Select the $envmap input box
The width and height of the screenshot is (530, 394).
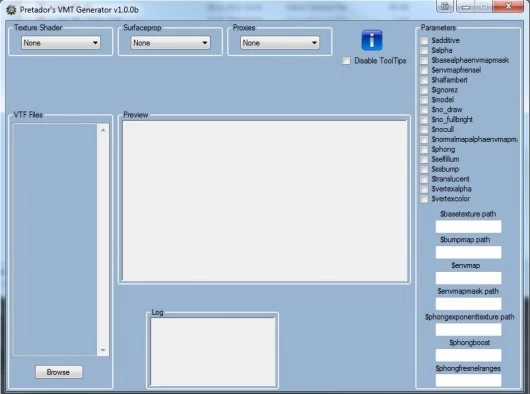468,278
